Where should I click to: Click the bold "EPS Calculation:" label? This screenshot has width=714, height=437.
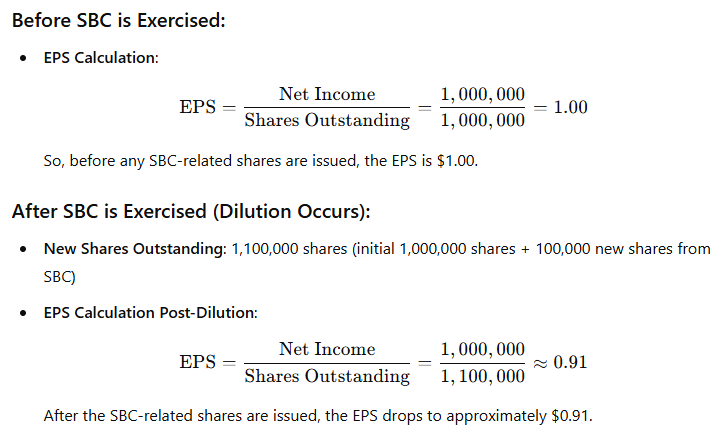pos(101,58)
